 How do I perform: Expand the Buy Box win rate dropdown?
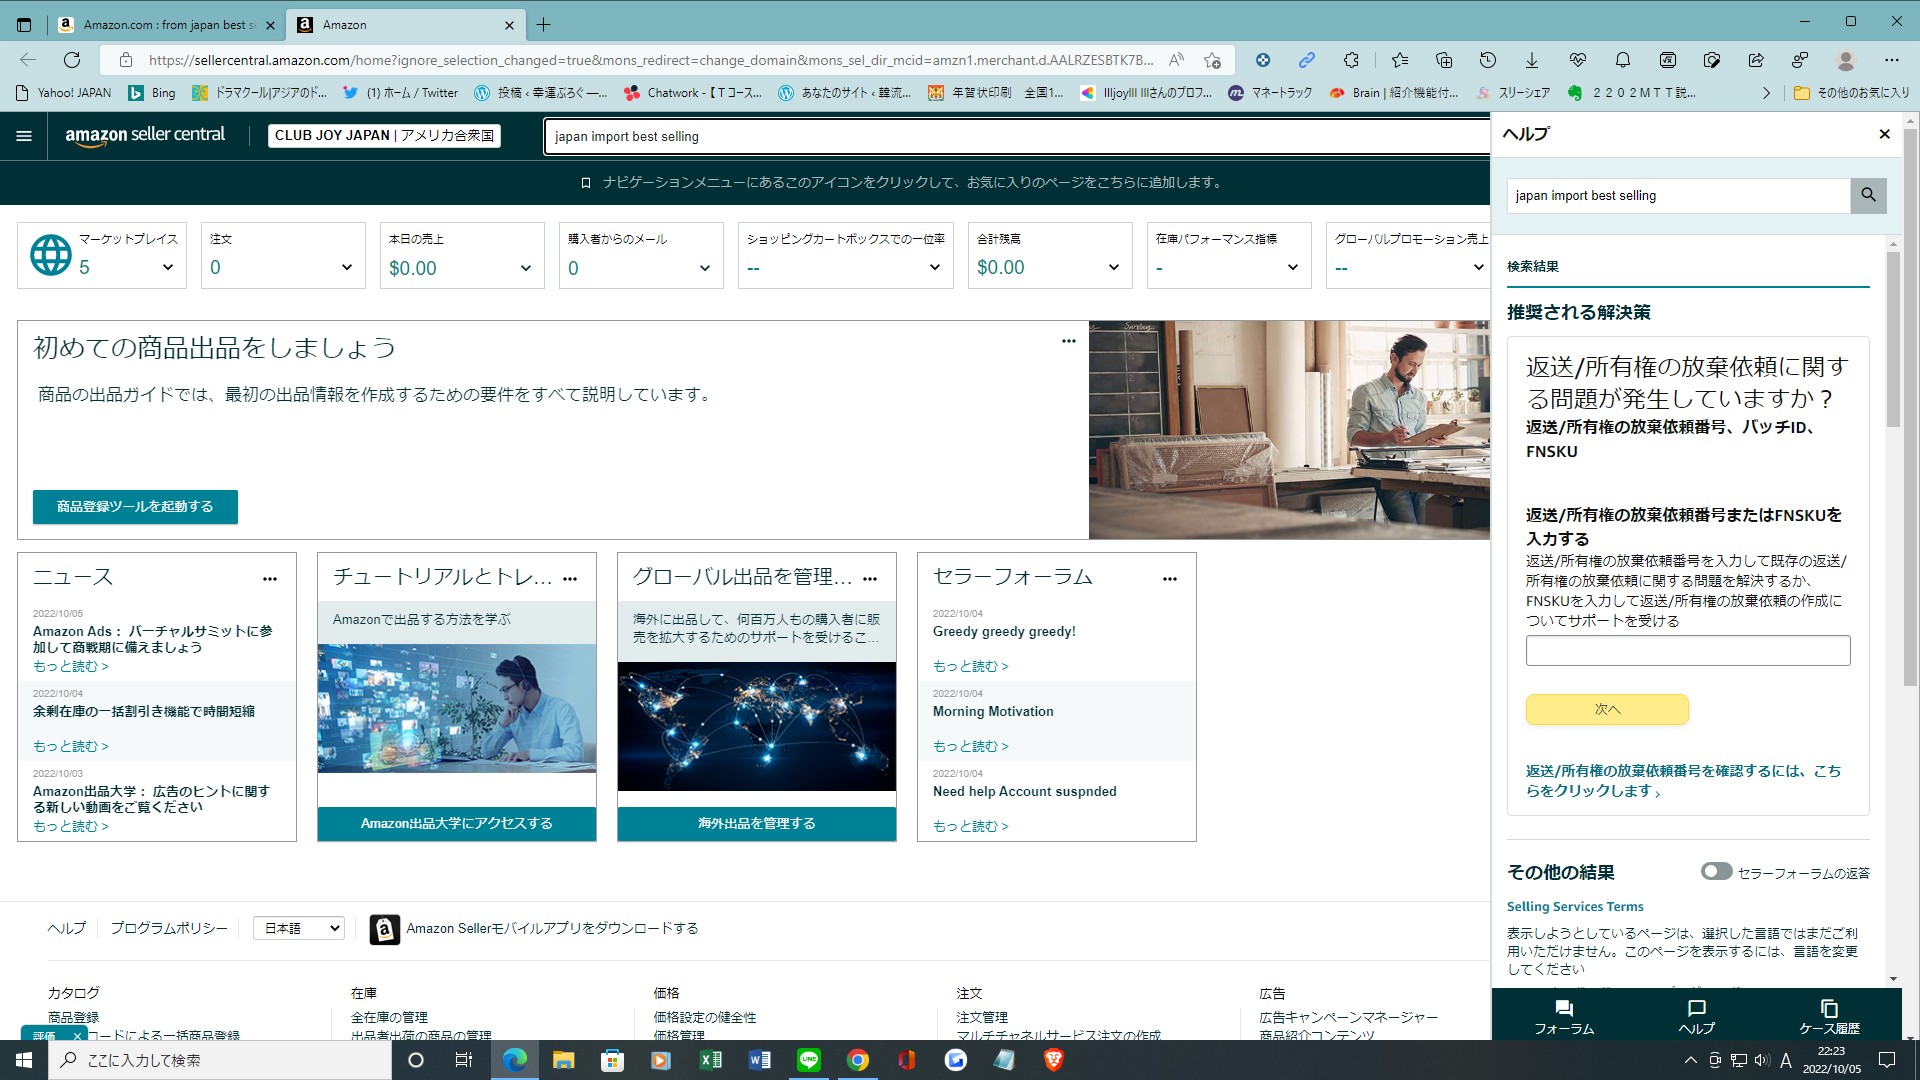pyautogui.click(x=934, y=267)
